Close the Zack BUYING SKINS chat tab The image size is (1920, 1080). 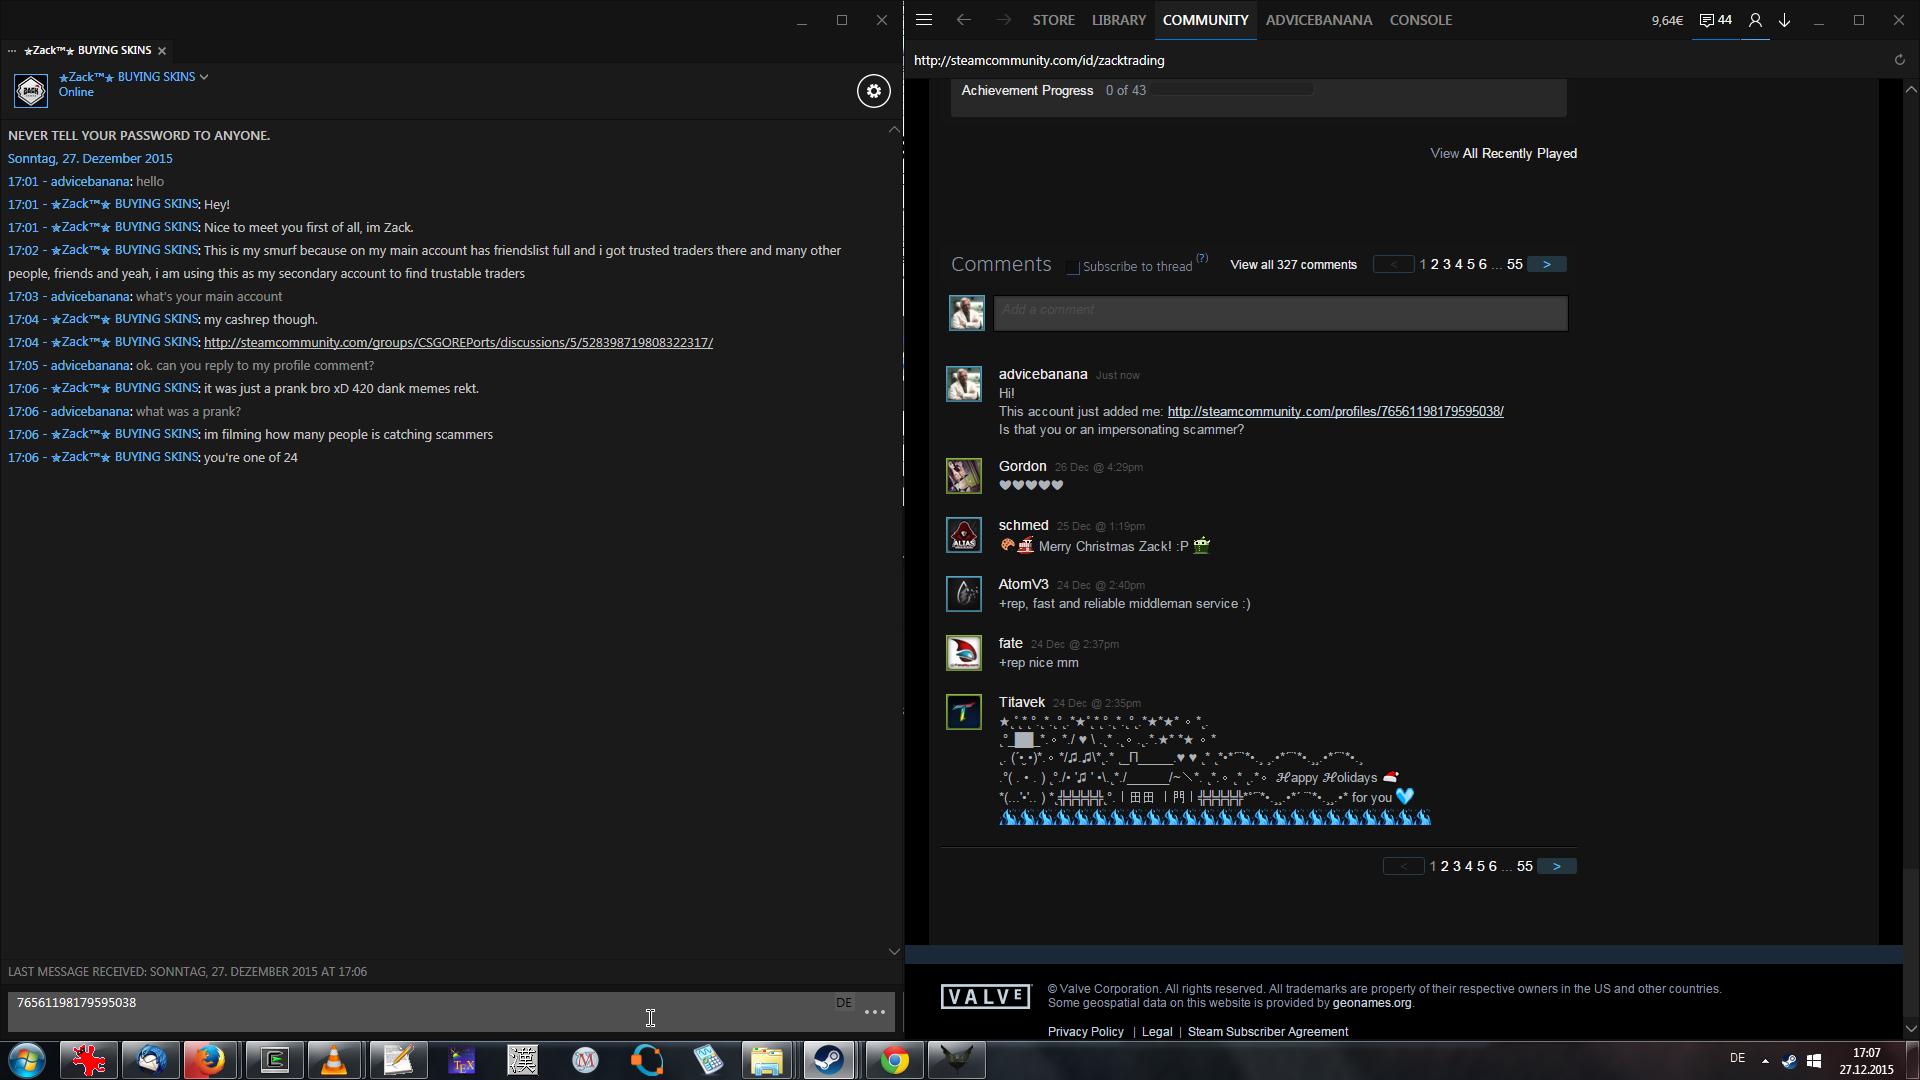click(162, 51)
